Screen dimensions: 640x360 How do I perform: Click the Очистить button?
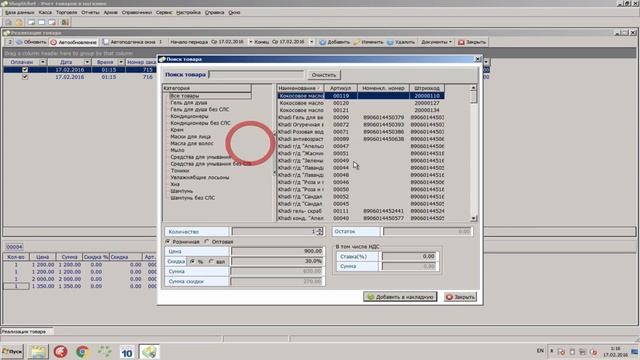click(x=324, y=75)
